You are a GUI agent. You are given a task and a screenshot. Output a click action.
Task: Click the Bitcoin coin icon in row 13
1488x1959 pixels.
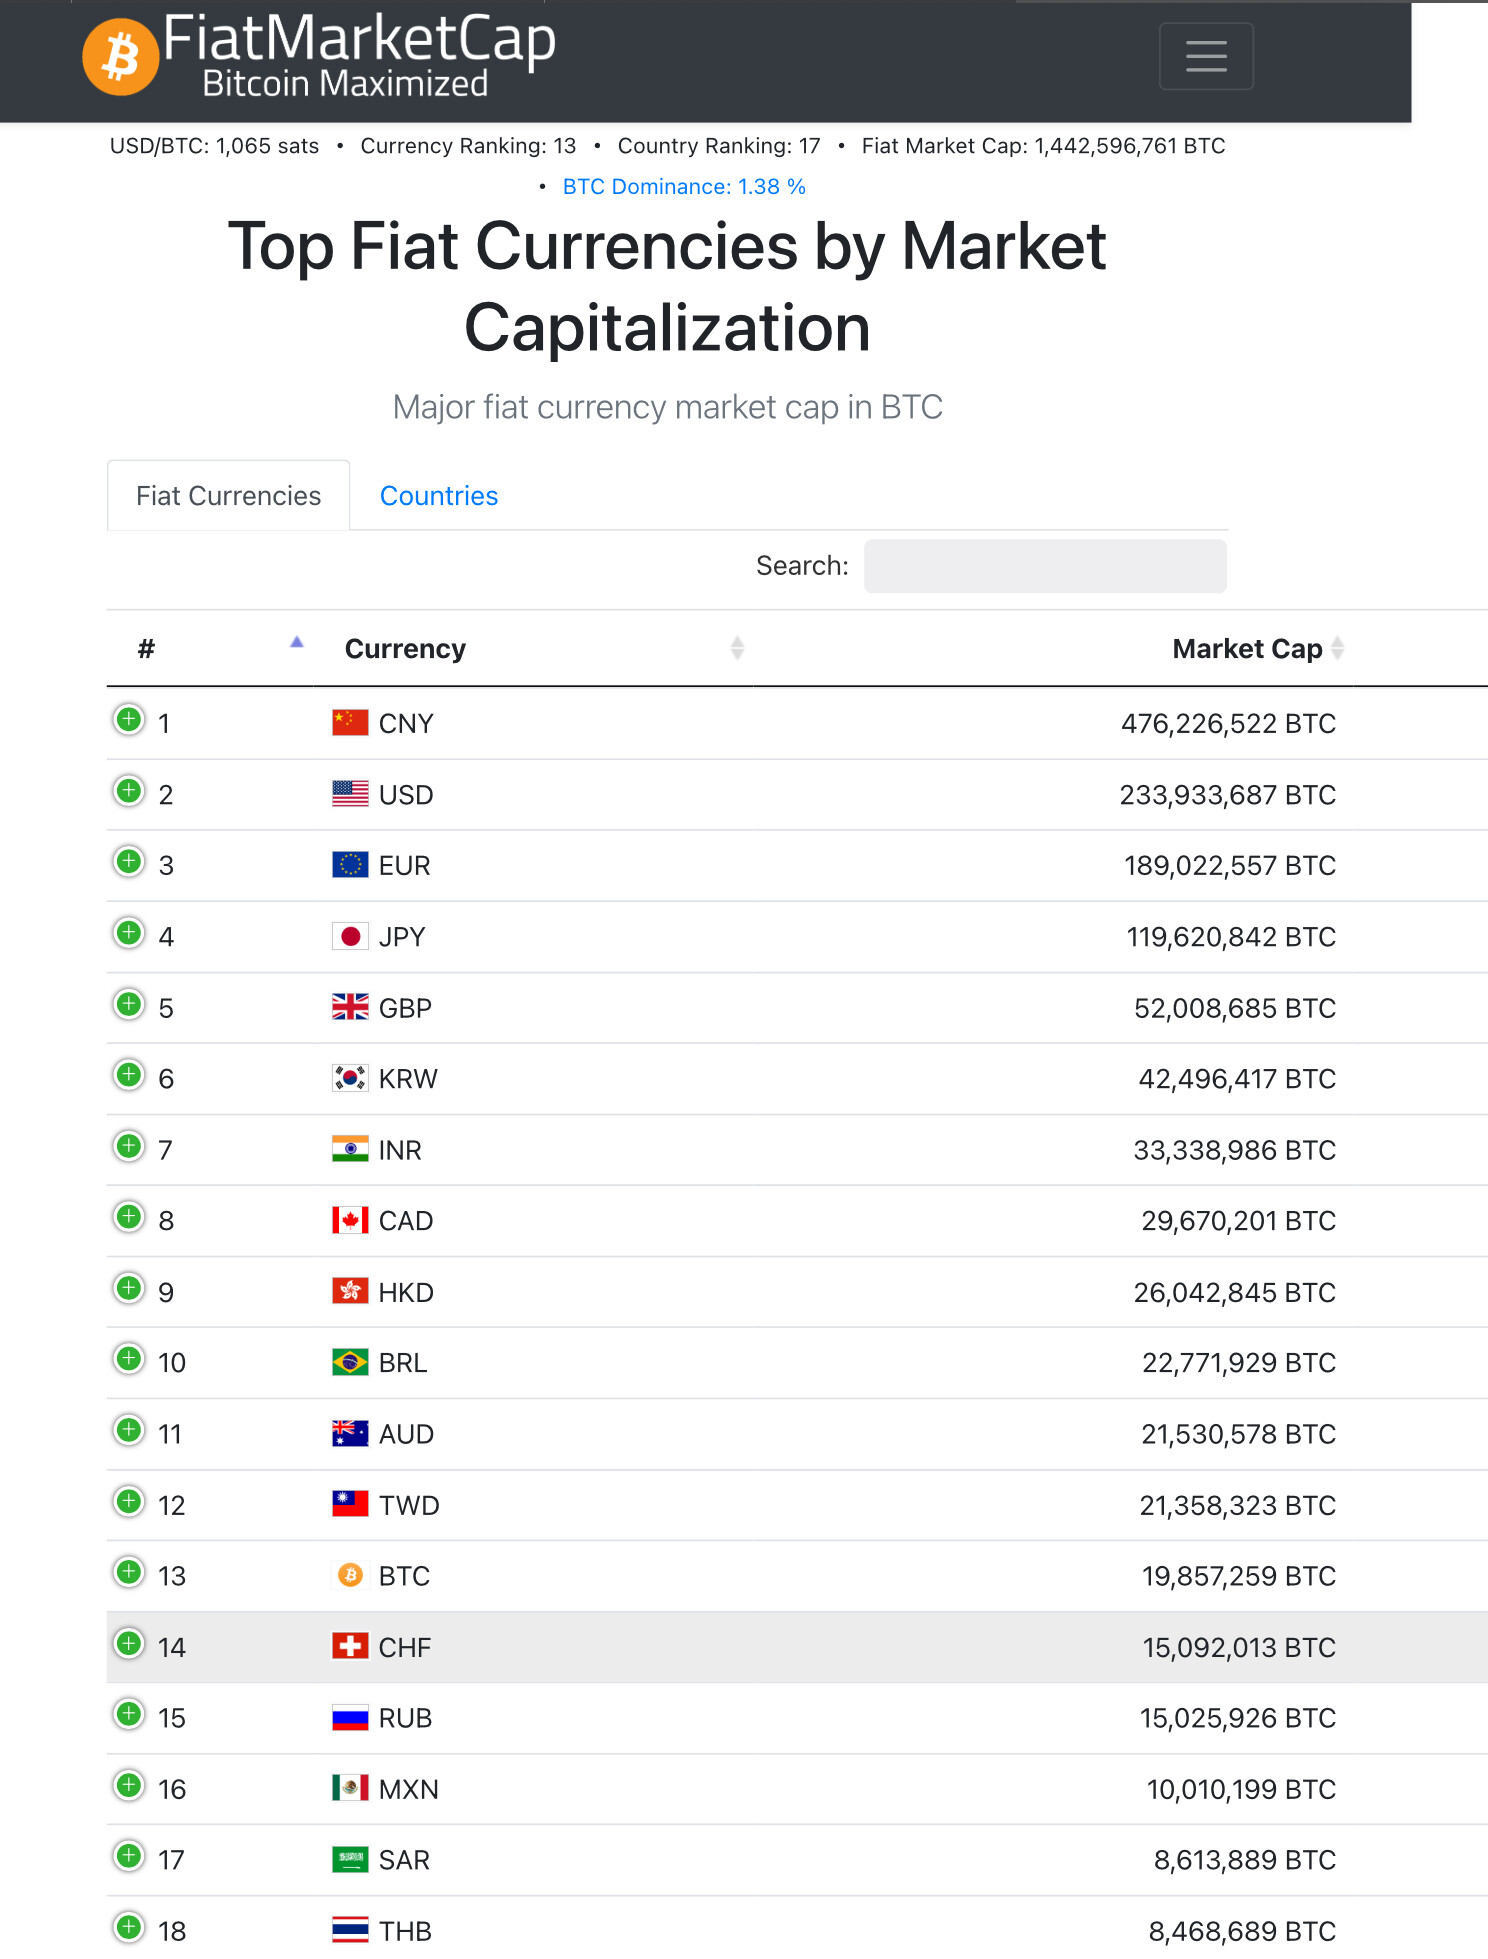pos(350,1575)
